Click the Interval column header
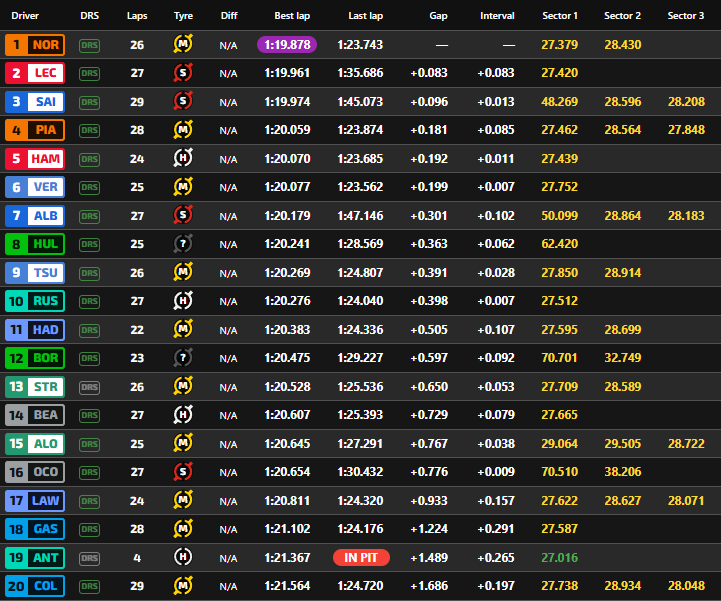The image size is (721, 601). point(497,16)
